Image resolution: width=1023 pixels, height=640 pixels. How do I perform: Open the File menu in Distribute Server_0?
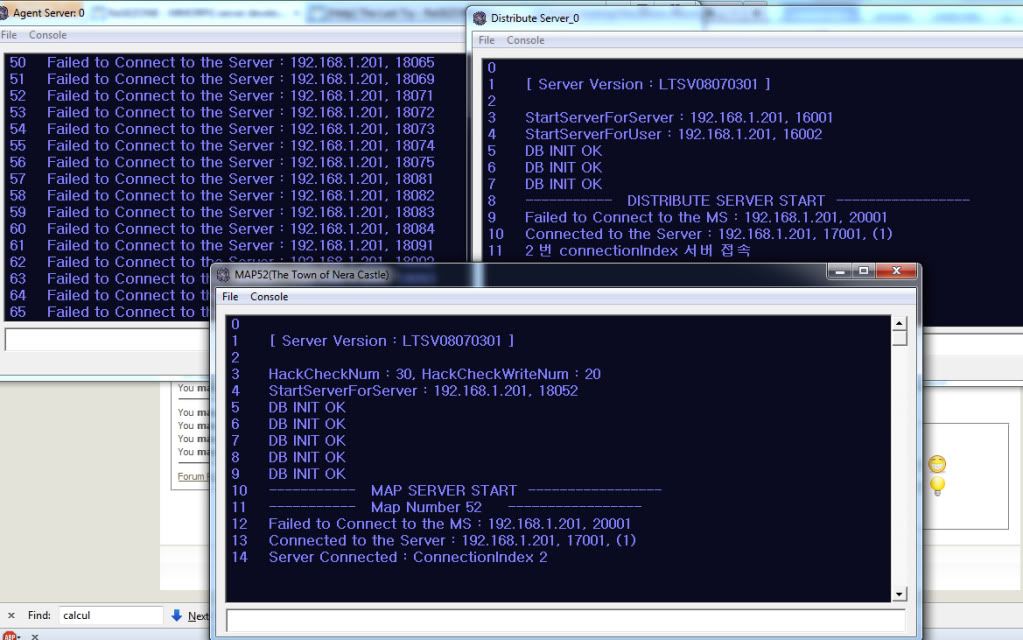tap(487, 40)
